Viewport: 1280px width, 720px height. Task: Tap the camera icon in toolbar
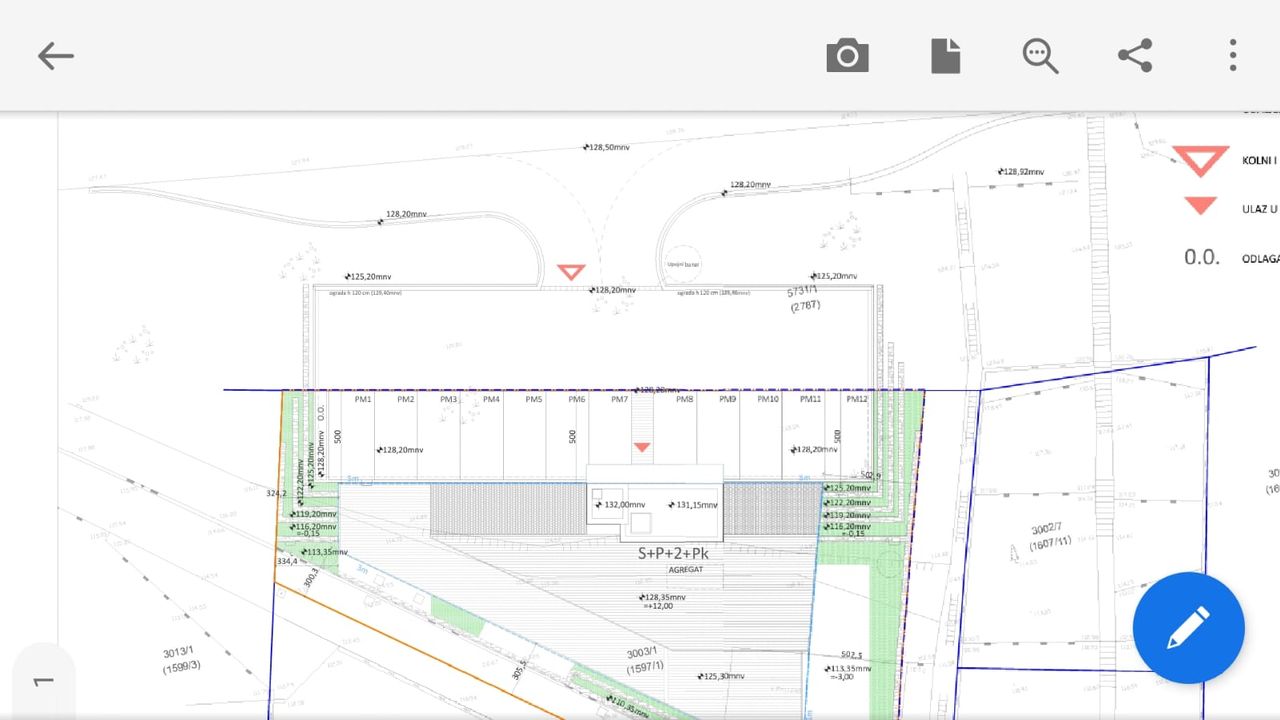coord(847,56)
